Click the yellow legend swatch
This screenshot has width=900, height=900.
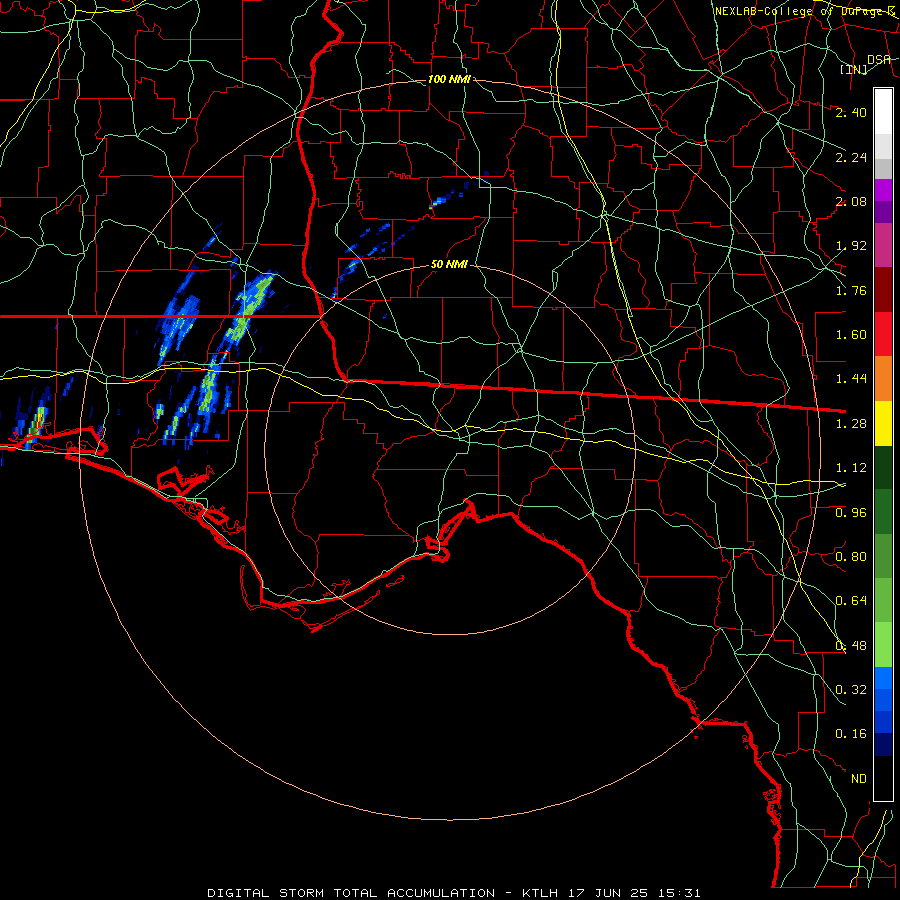[x=883, y=423]
